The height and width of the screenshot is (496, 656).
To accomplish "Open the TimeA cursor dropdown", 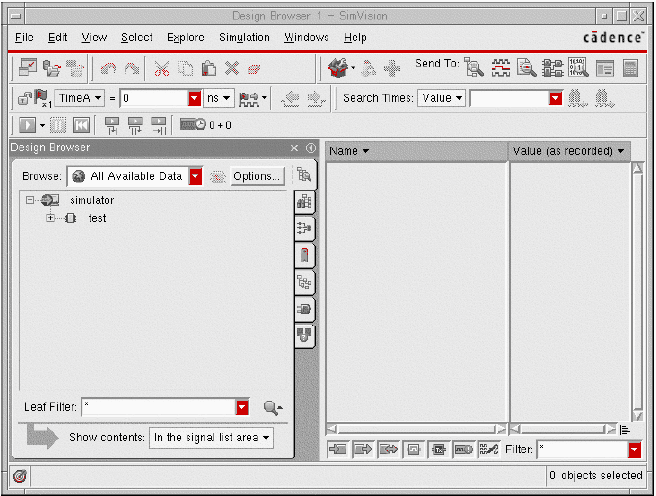I will 79,98.
